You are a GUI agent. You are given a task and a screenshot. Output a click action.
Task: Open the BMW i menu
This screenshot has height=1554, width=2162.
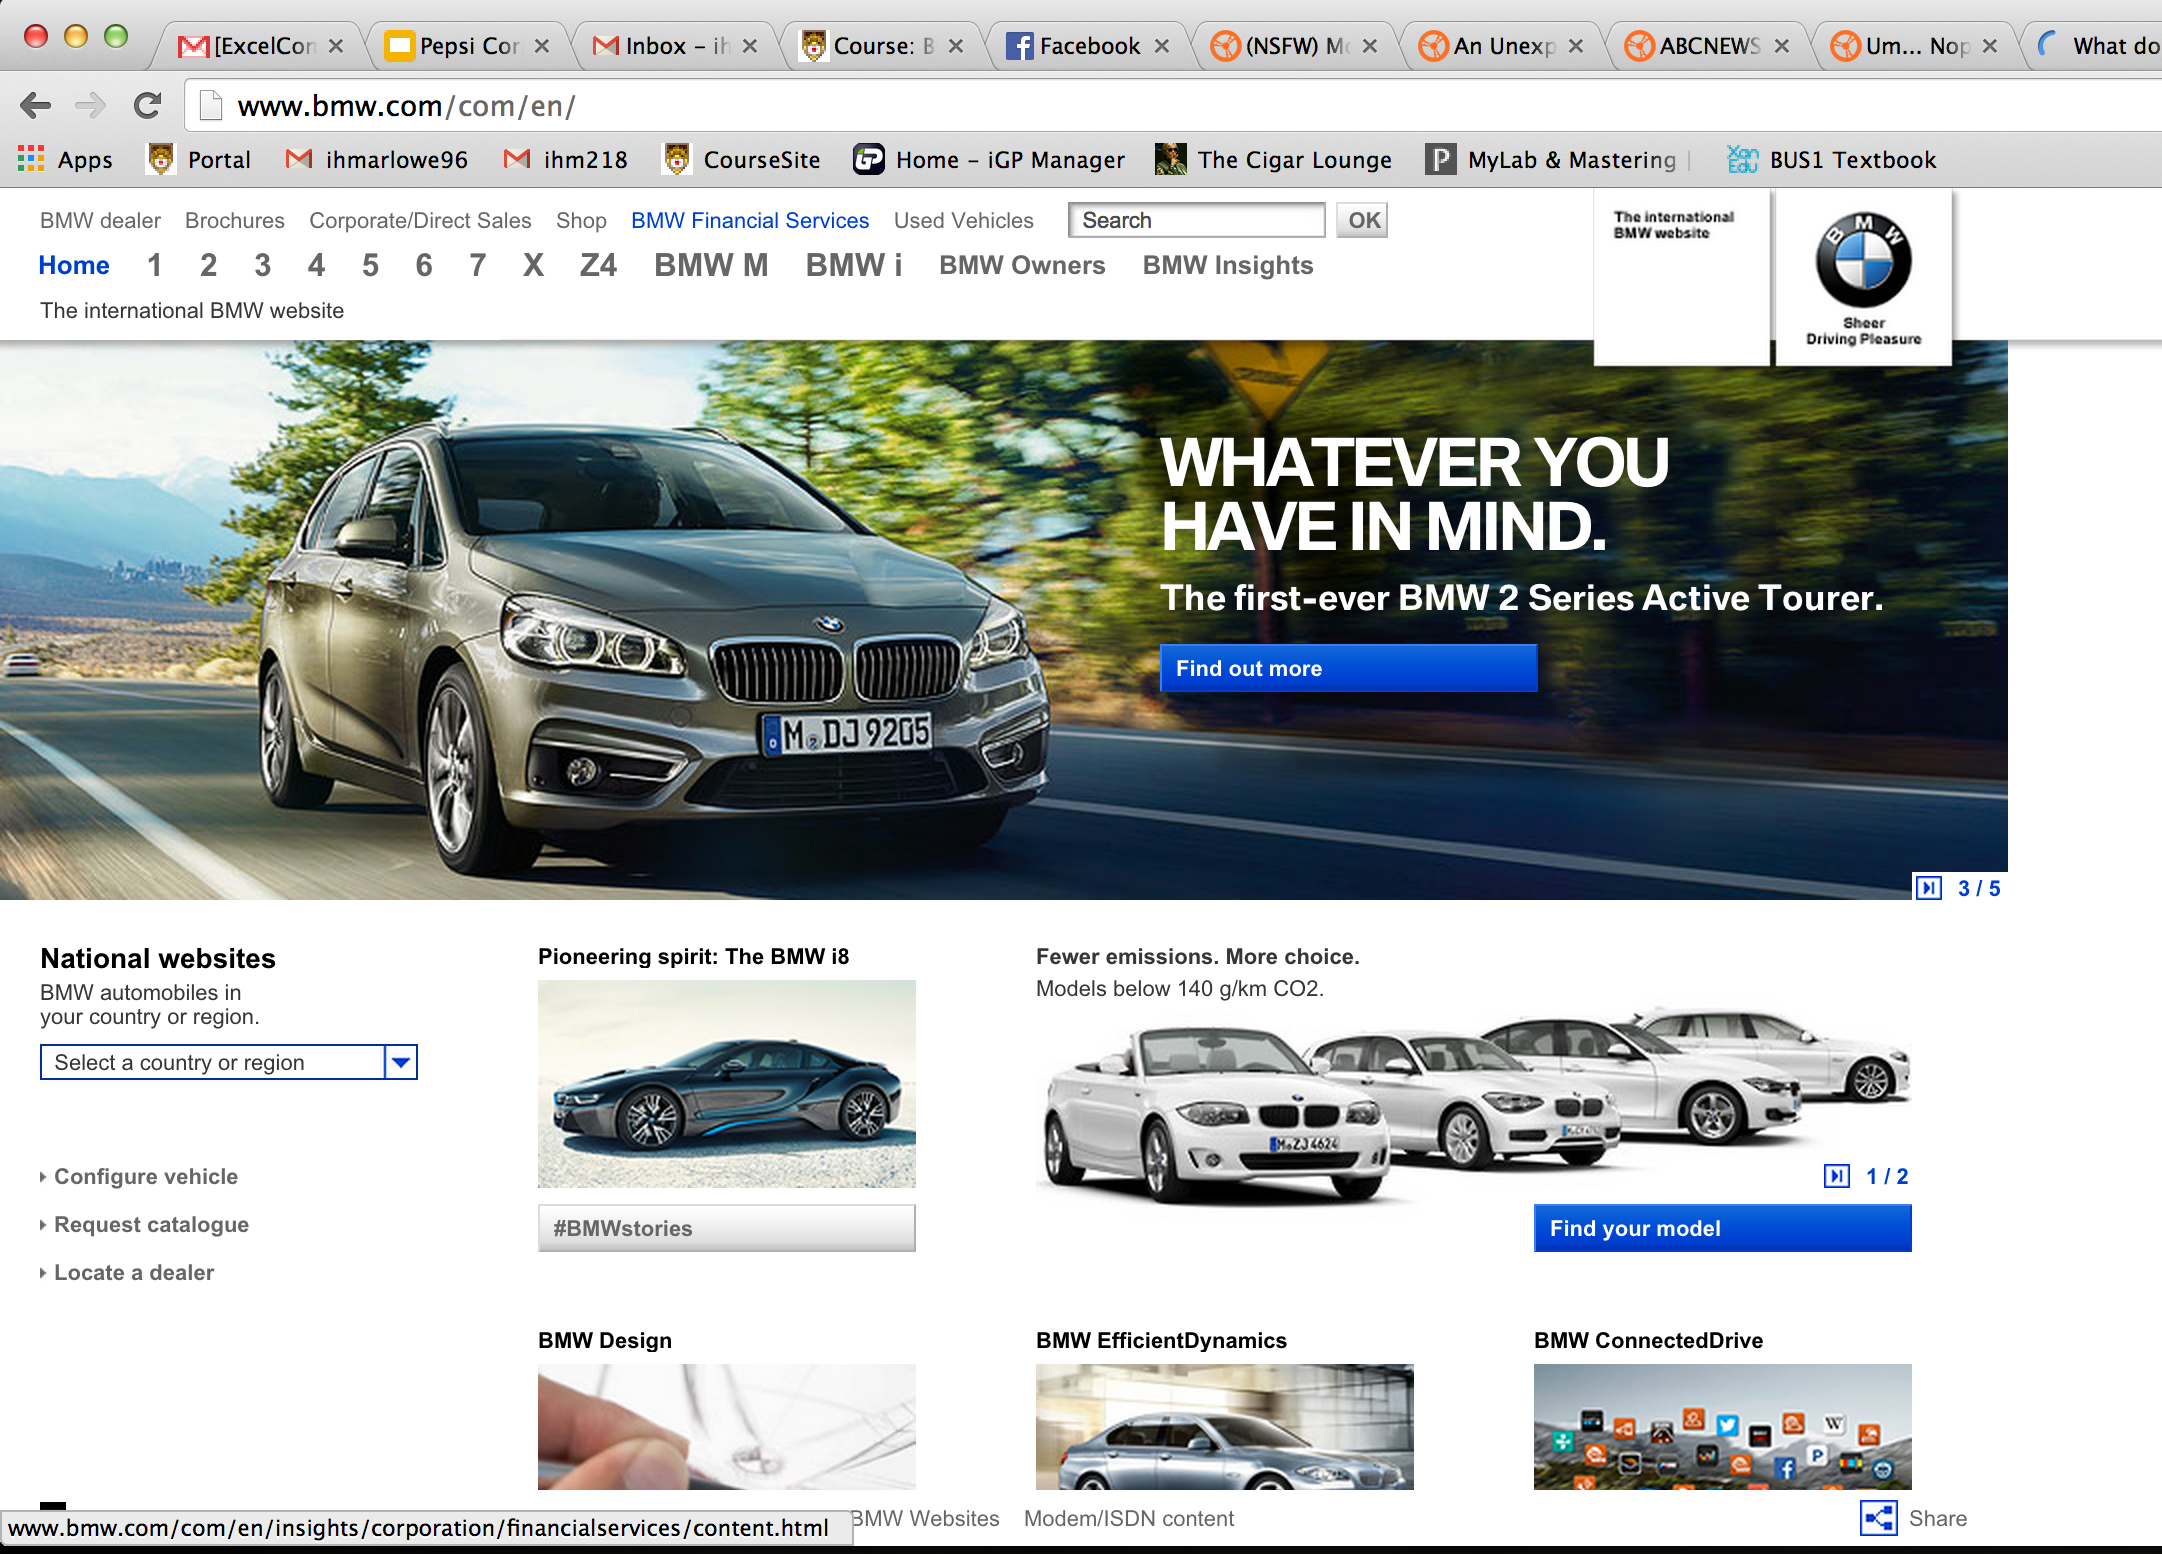853,265
